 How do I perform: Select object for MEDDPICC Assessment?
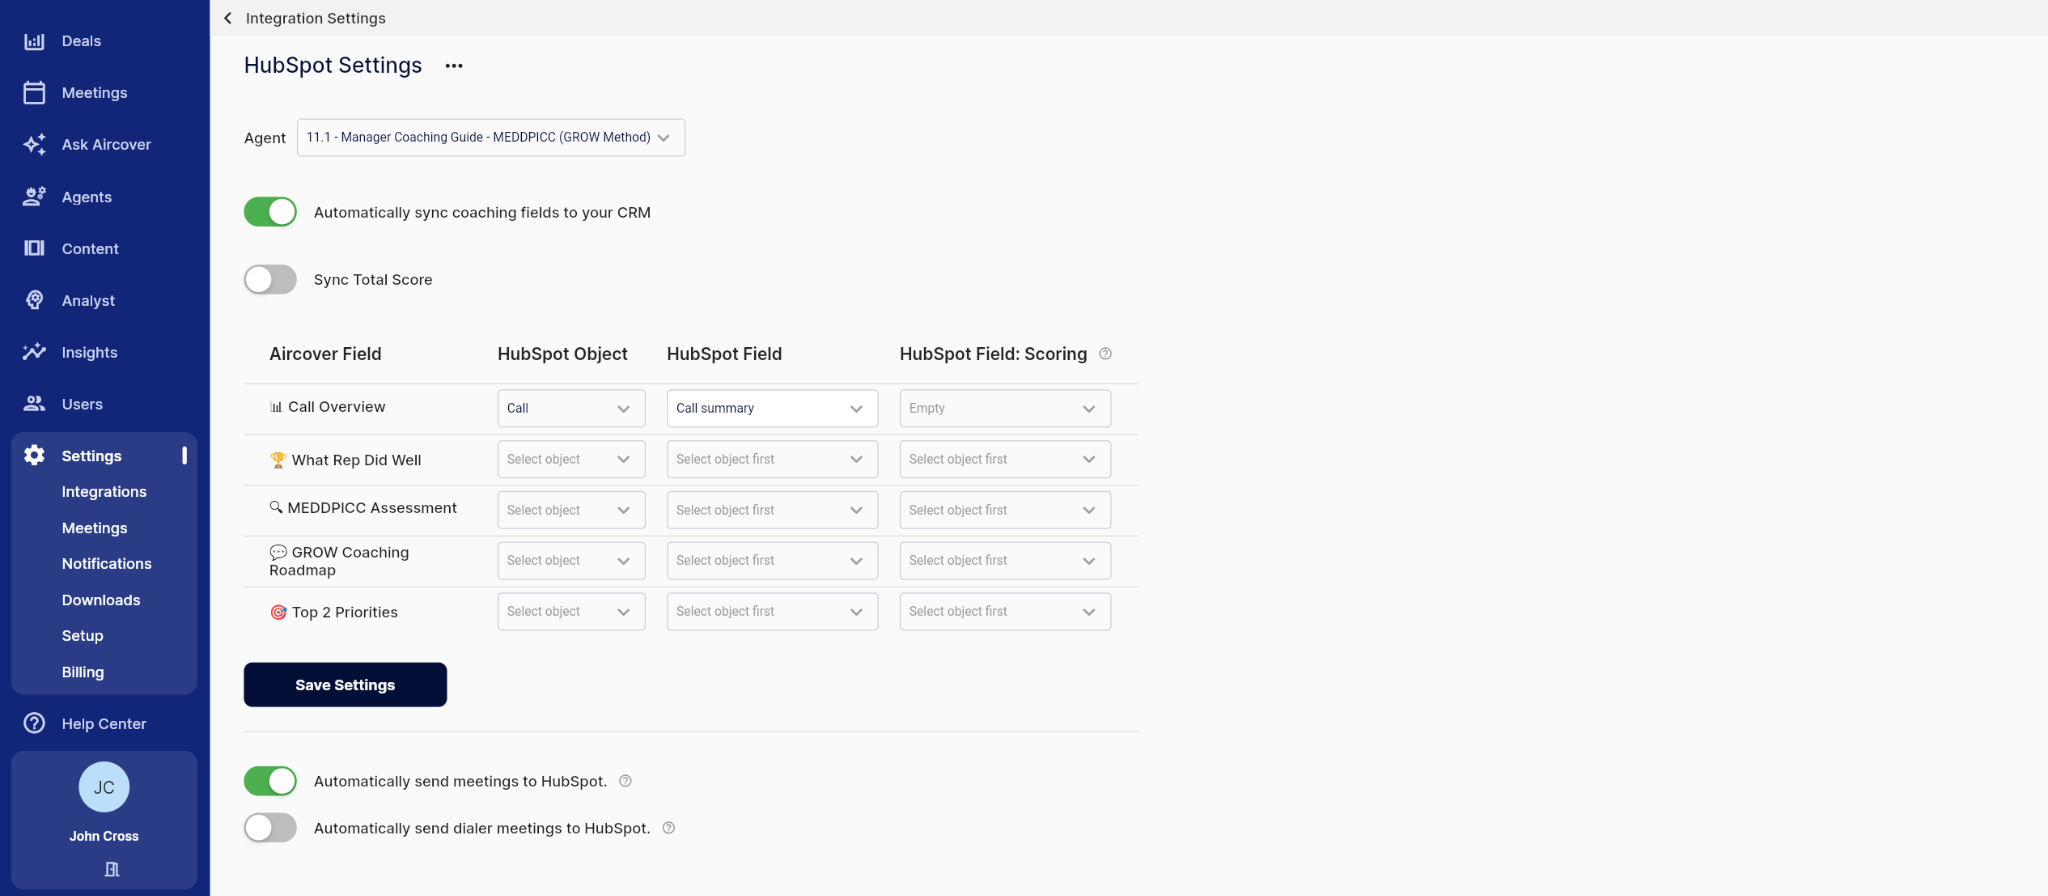click(571, 510)
